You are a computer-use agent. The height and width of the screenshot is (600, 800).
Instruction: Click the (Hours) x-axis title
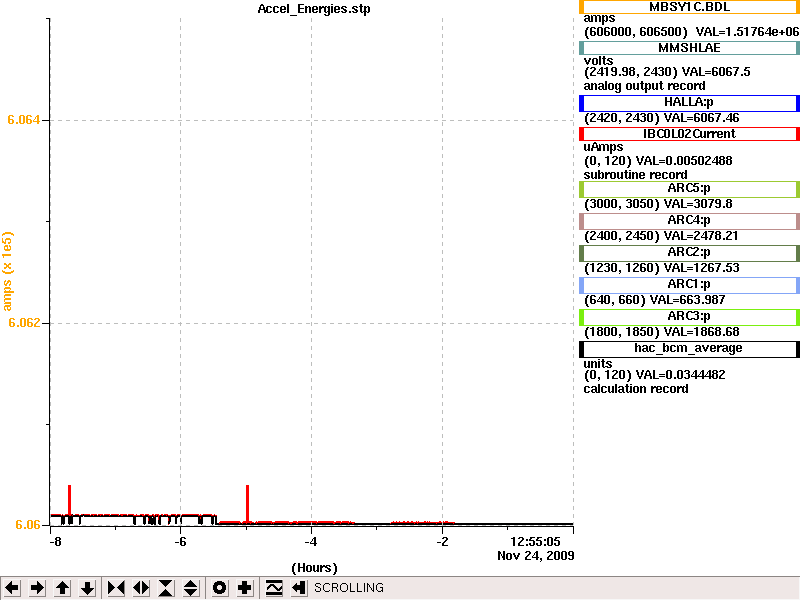coord(314,568)
